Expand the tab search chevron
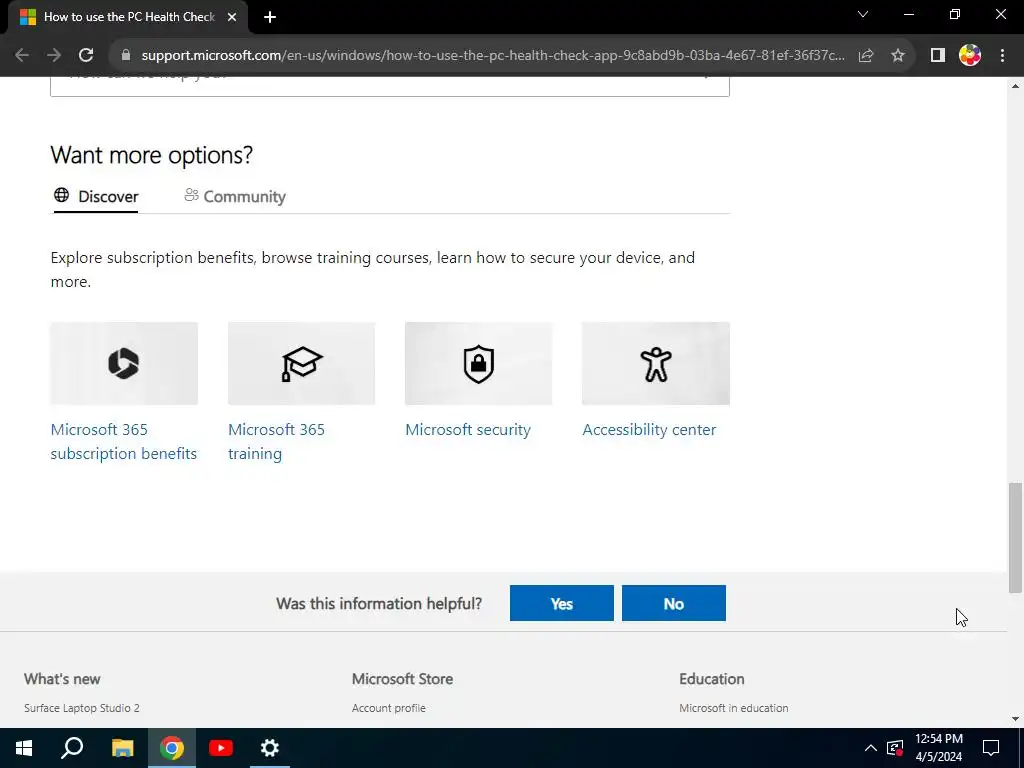 (x=863, y=14)
